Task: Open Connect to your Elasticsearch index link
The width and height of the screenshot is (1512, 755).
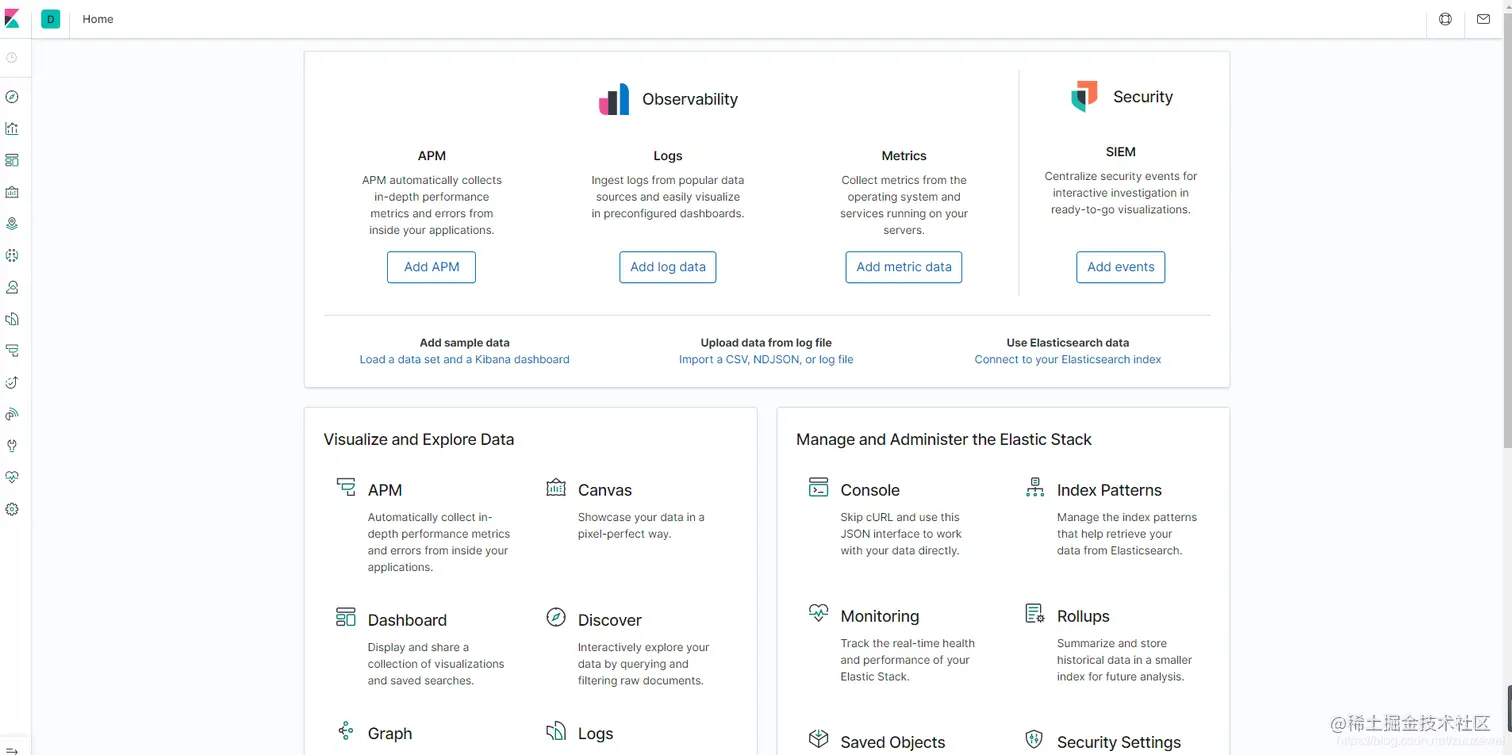Action: coord(1068,360)
